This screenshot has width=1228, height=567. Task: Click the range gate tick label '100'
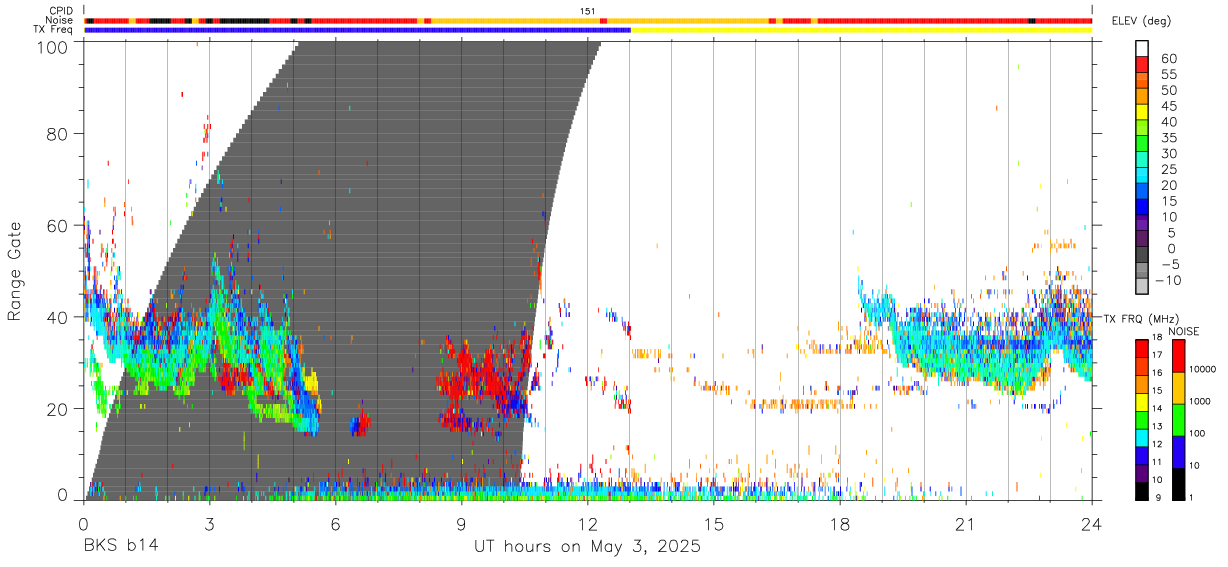pos(54,47)
